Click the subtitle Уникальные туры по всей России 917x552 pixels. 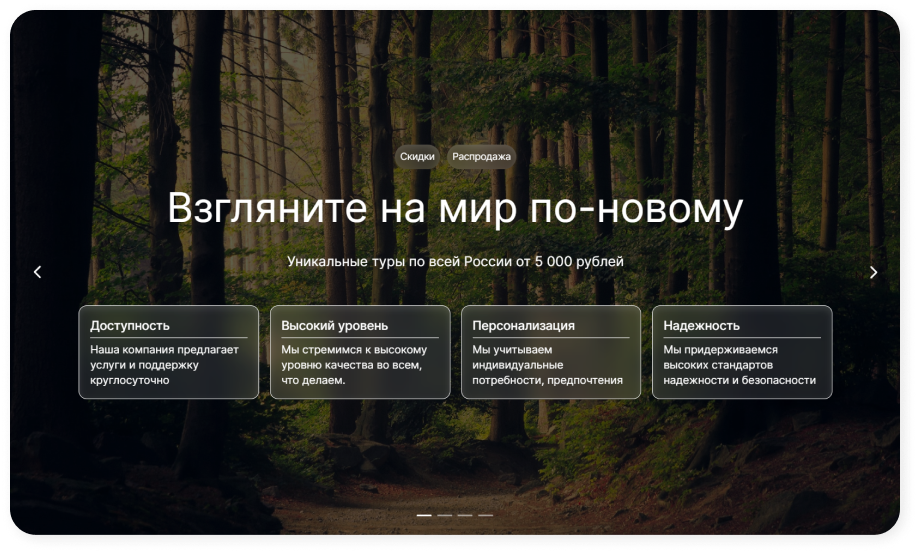tap(455, 261)
